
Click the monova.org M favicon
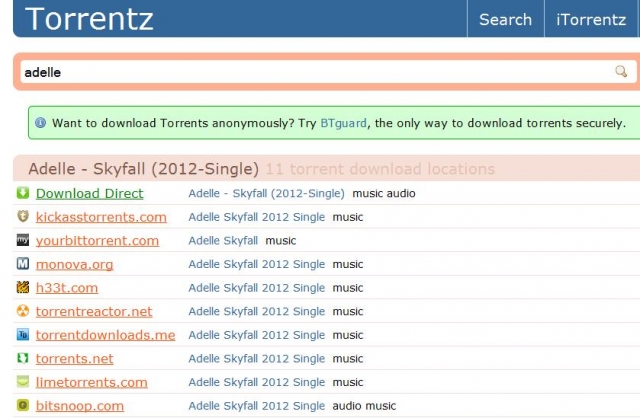[x=23, y=263]
